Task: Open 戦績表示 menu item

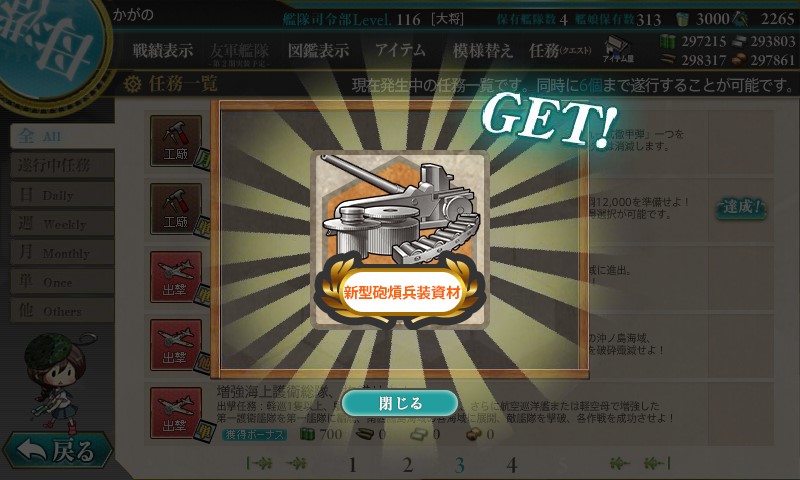Action: click(163, 50)
